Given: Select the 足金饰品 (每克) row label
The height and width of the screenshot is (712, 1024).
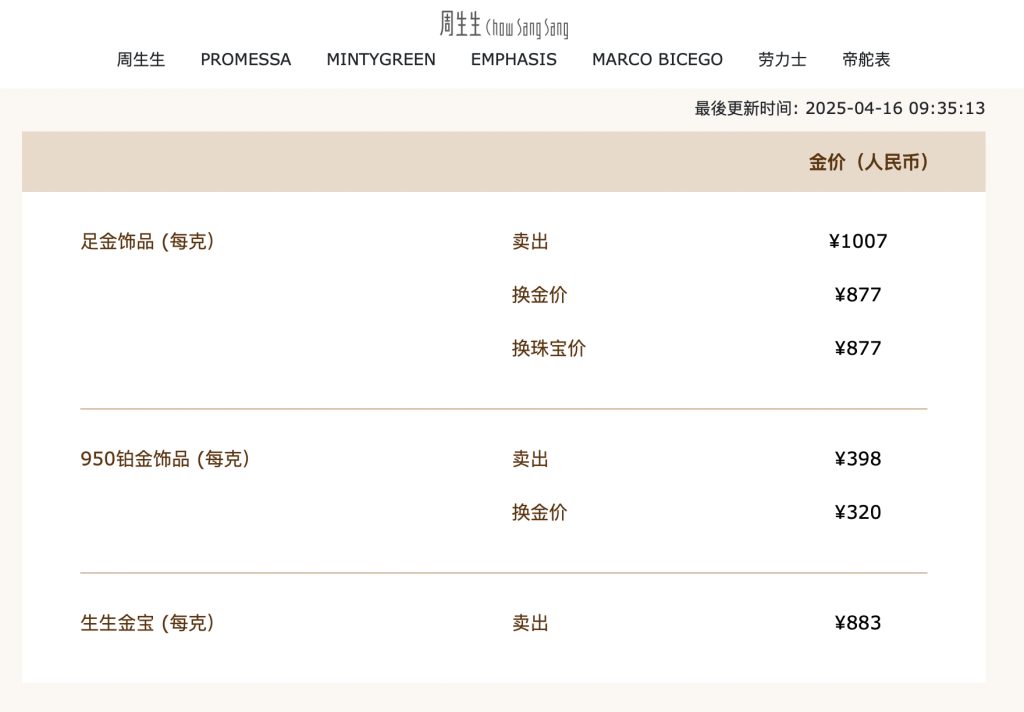Looking at the screenshot, I should click(148, 241).
